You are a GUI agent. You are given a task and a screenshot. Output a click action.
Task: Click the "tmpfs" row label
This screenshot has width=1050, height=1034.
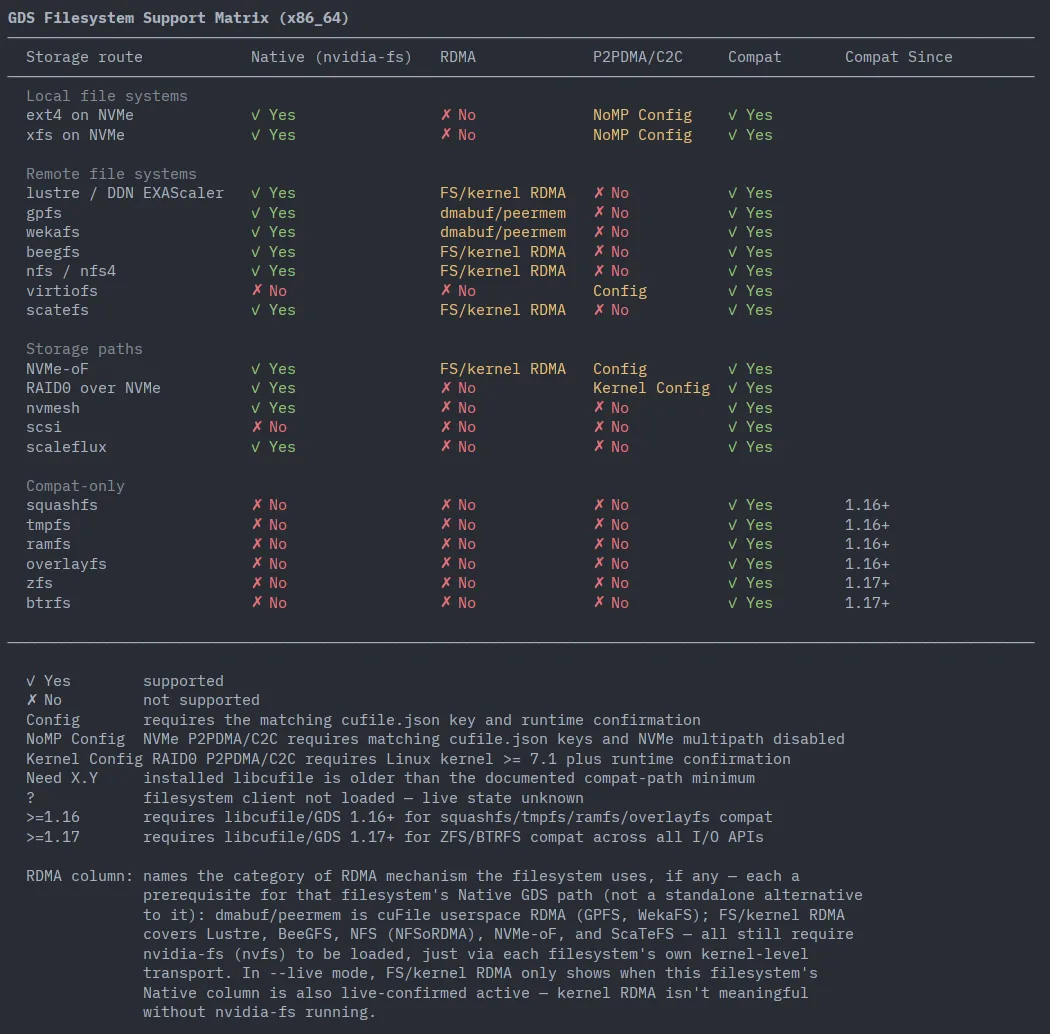[48, 525]
